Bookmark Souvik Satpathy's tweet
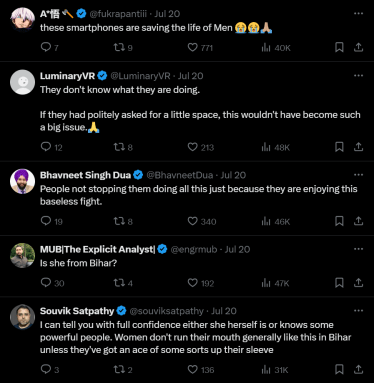Viewport: 374px width, 383px height. (339, 369)
